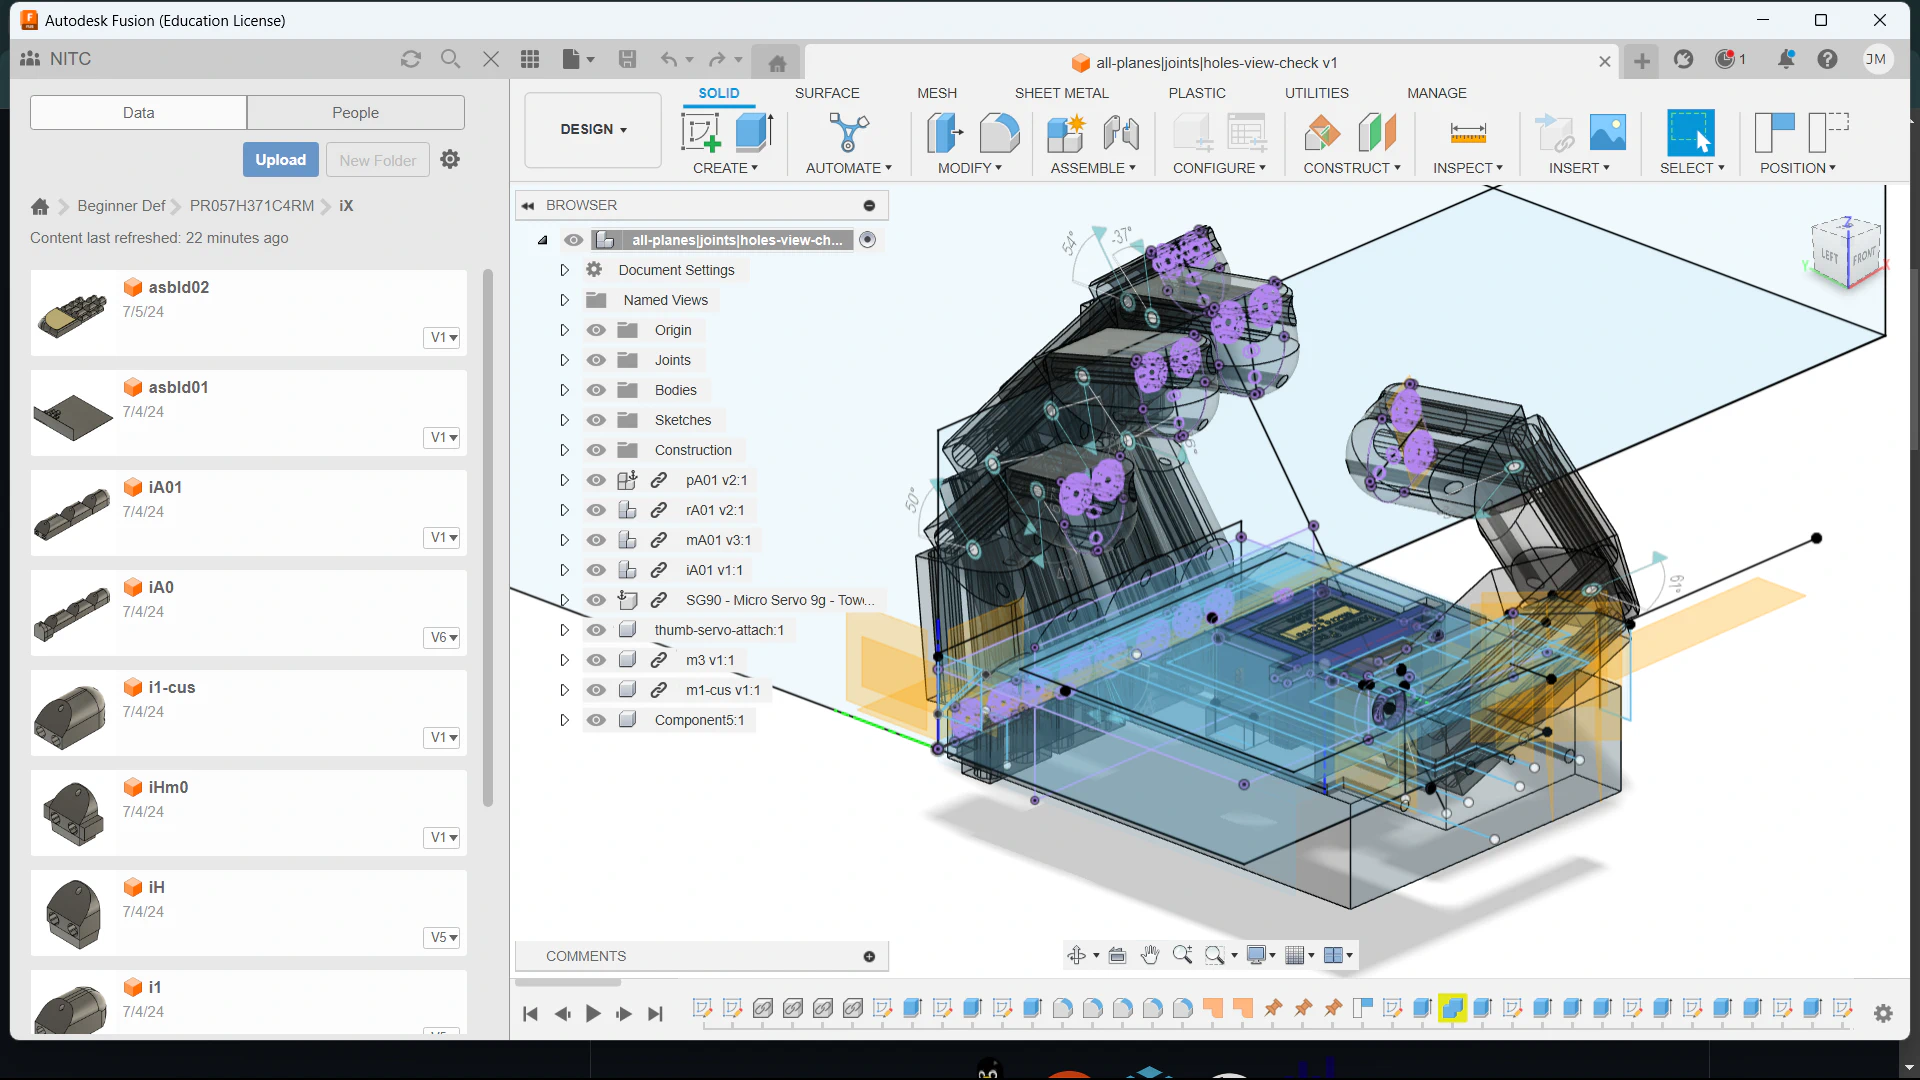Image resolution: width=1920 pixels, height=1080 pixels.
Task: Toggle visibility of thumb-servo-attach:1
Action: pos(596,630)
